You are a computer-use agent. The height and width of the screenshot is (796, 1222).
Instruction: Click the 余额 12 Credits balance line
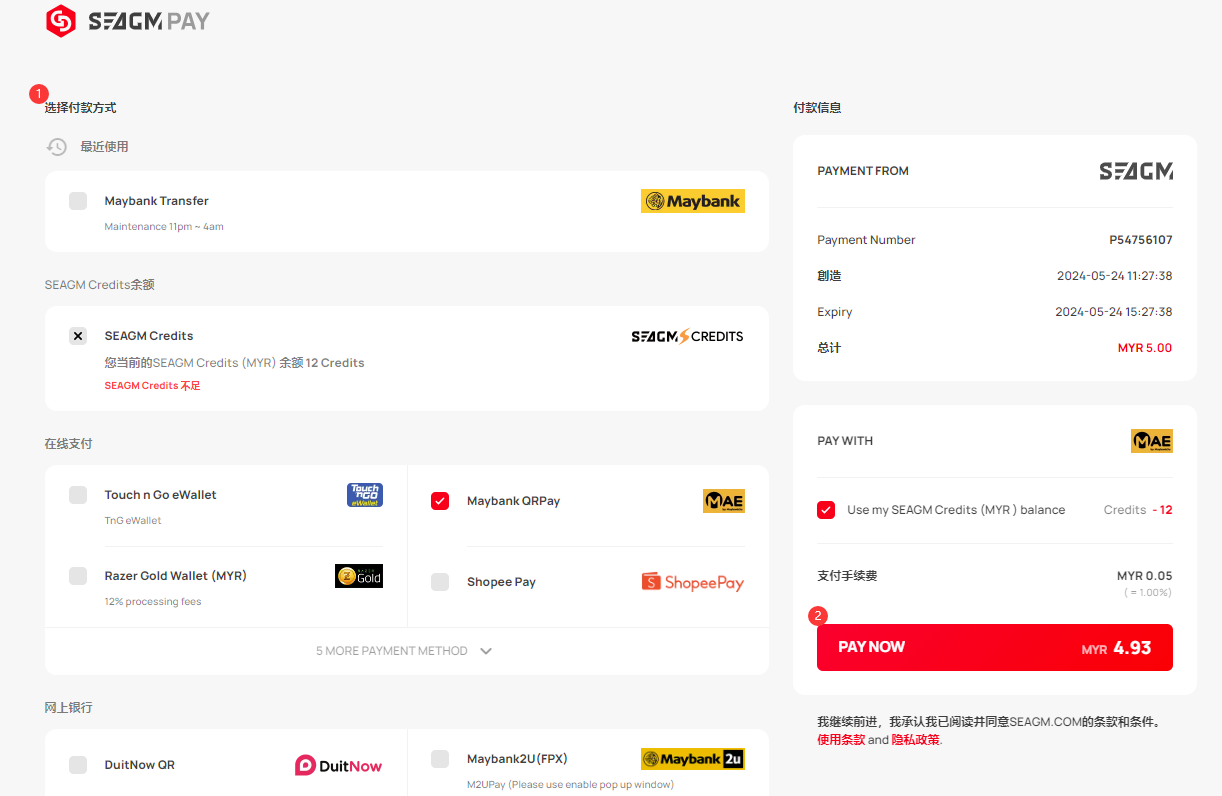(x=235, y=363)
